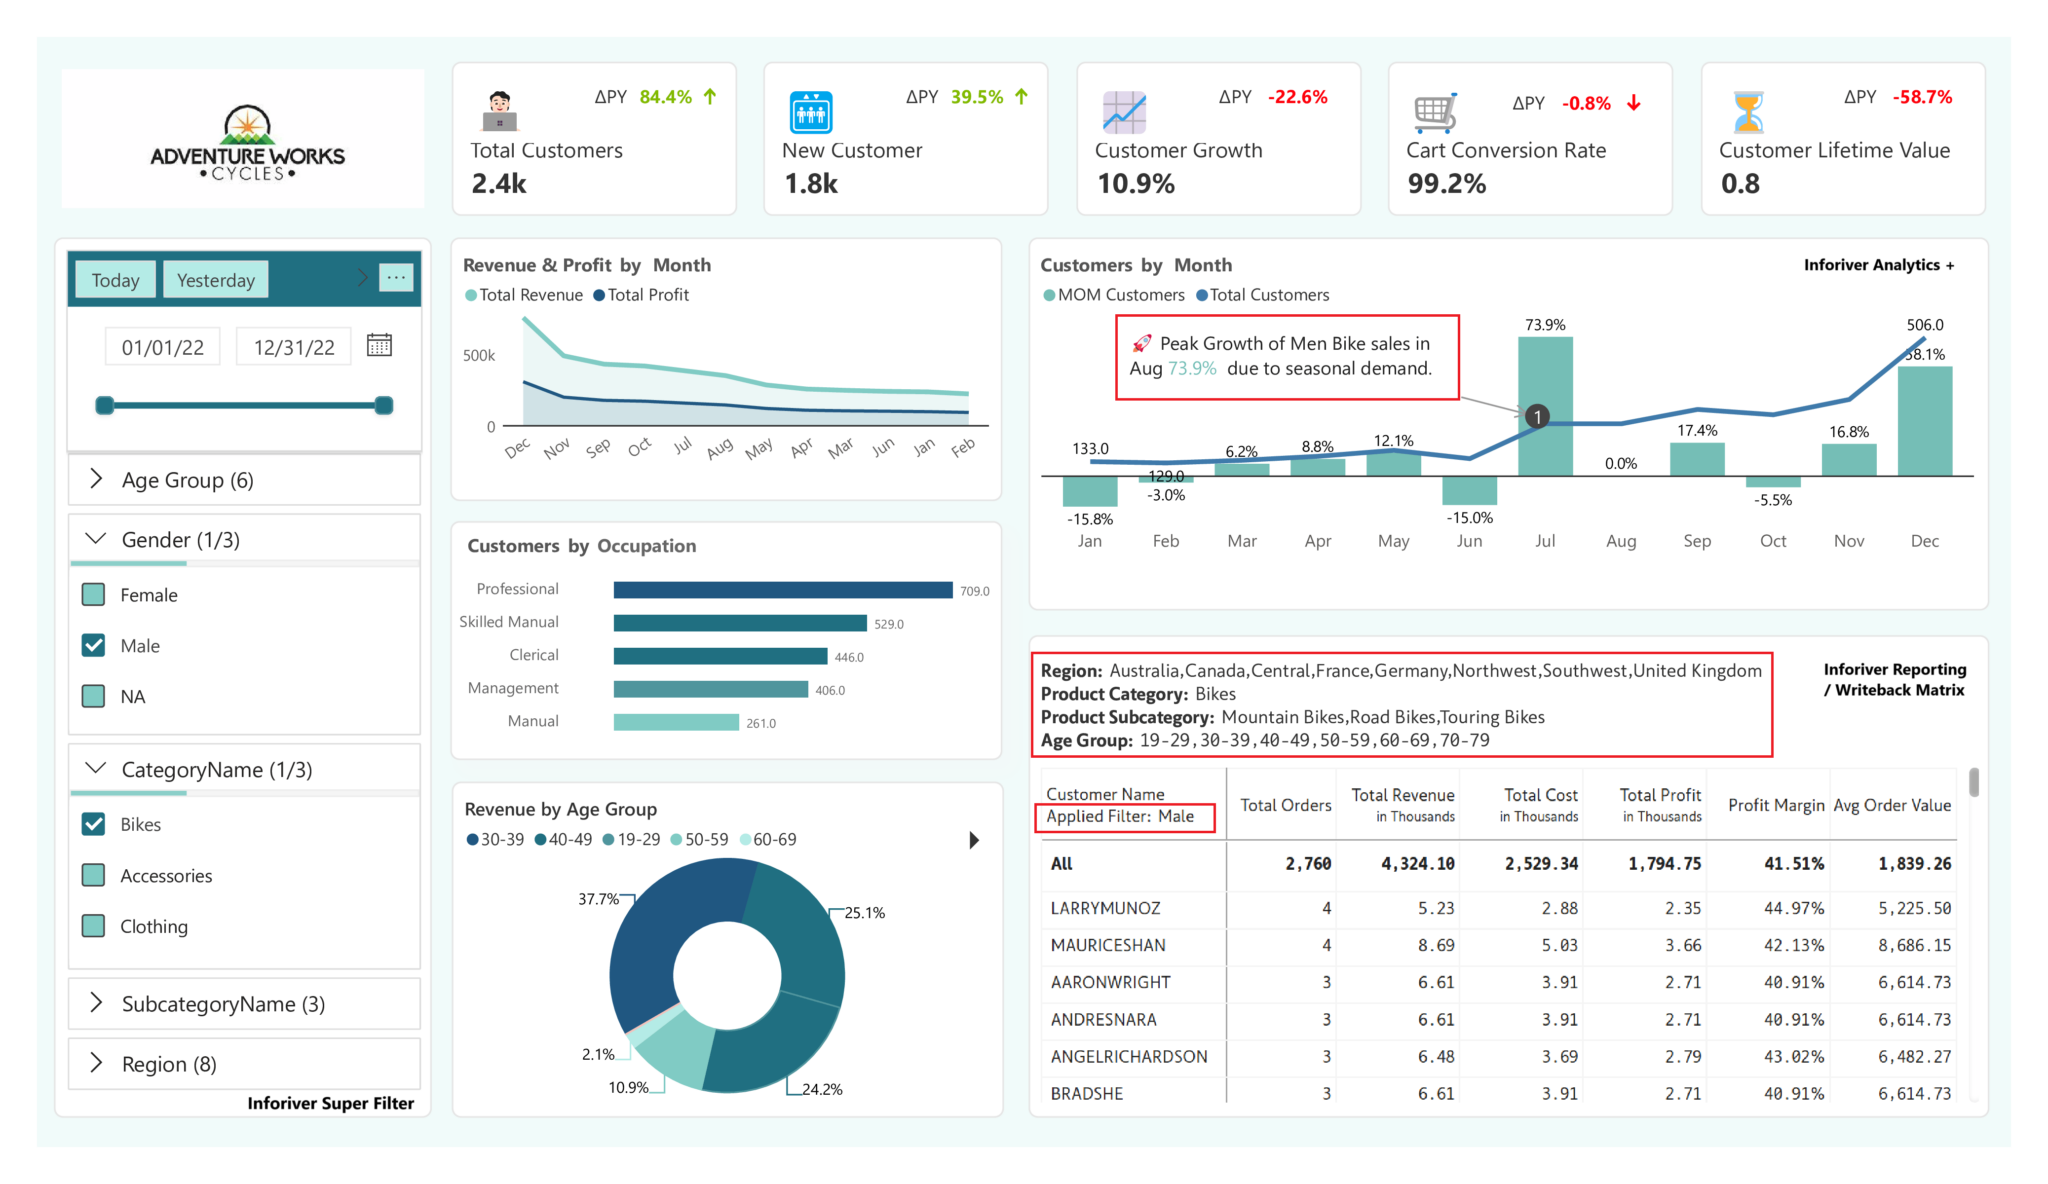Enable the Accessories category filter
This screenshot has width=2048, height=1184.
point(93,875)
